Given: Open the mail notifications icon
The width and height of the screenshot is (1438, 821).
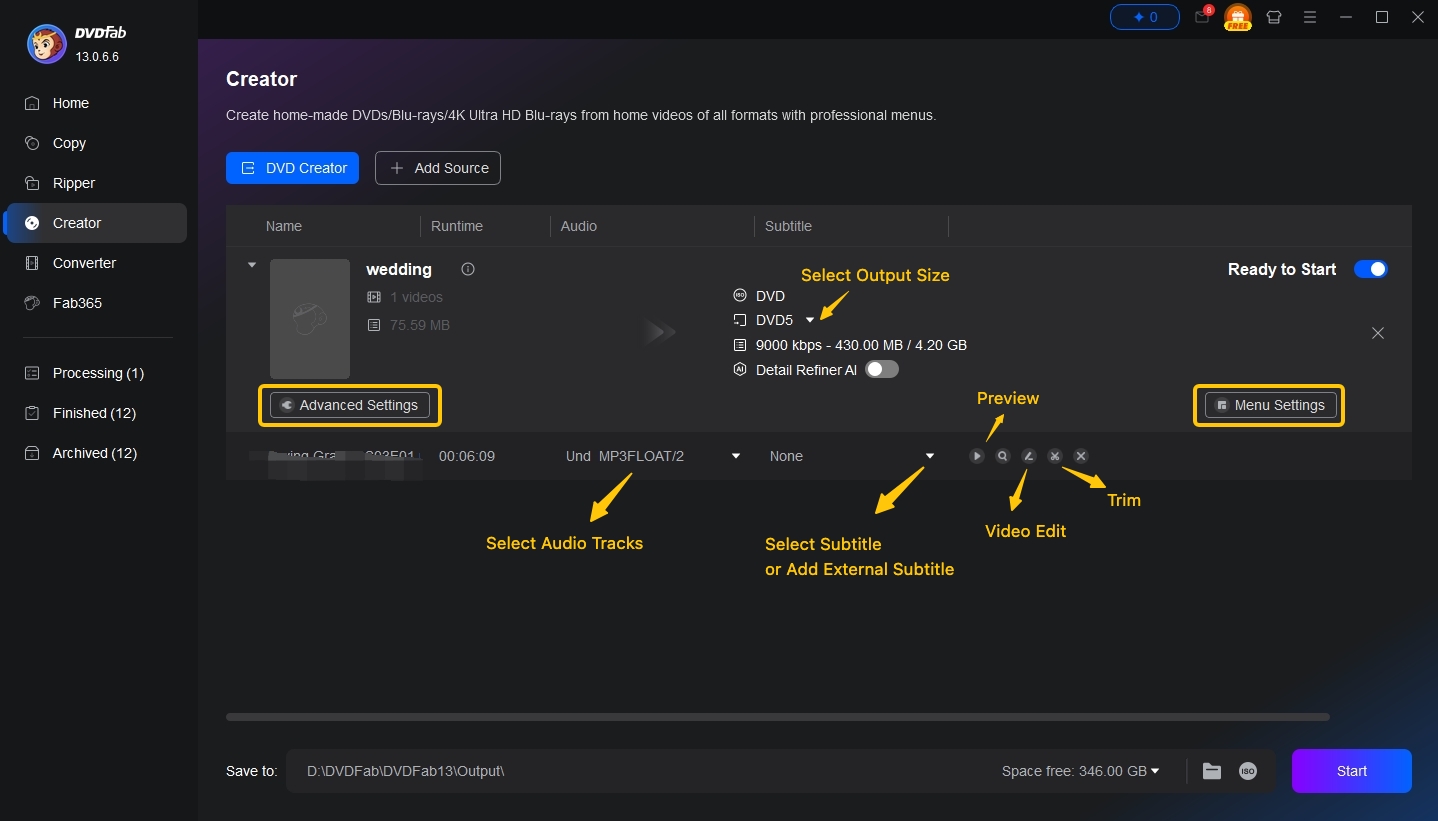Looking at the screenshot, I should click(x=1202, y=17).
